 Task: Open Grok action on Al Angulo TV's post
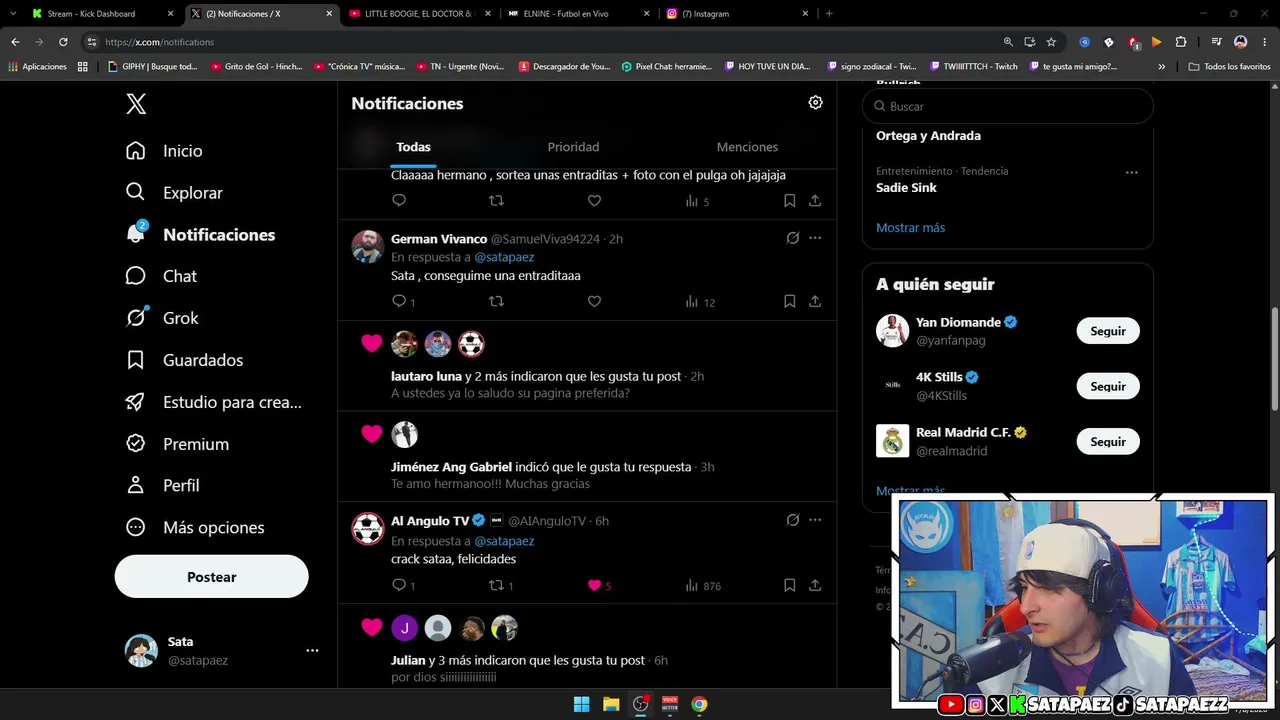(x=793, y=520)
